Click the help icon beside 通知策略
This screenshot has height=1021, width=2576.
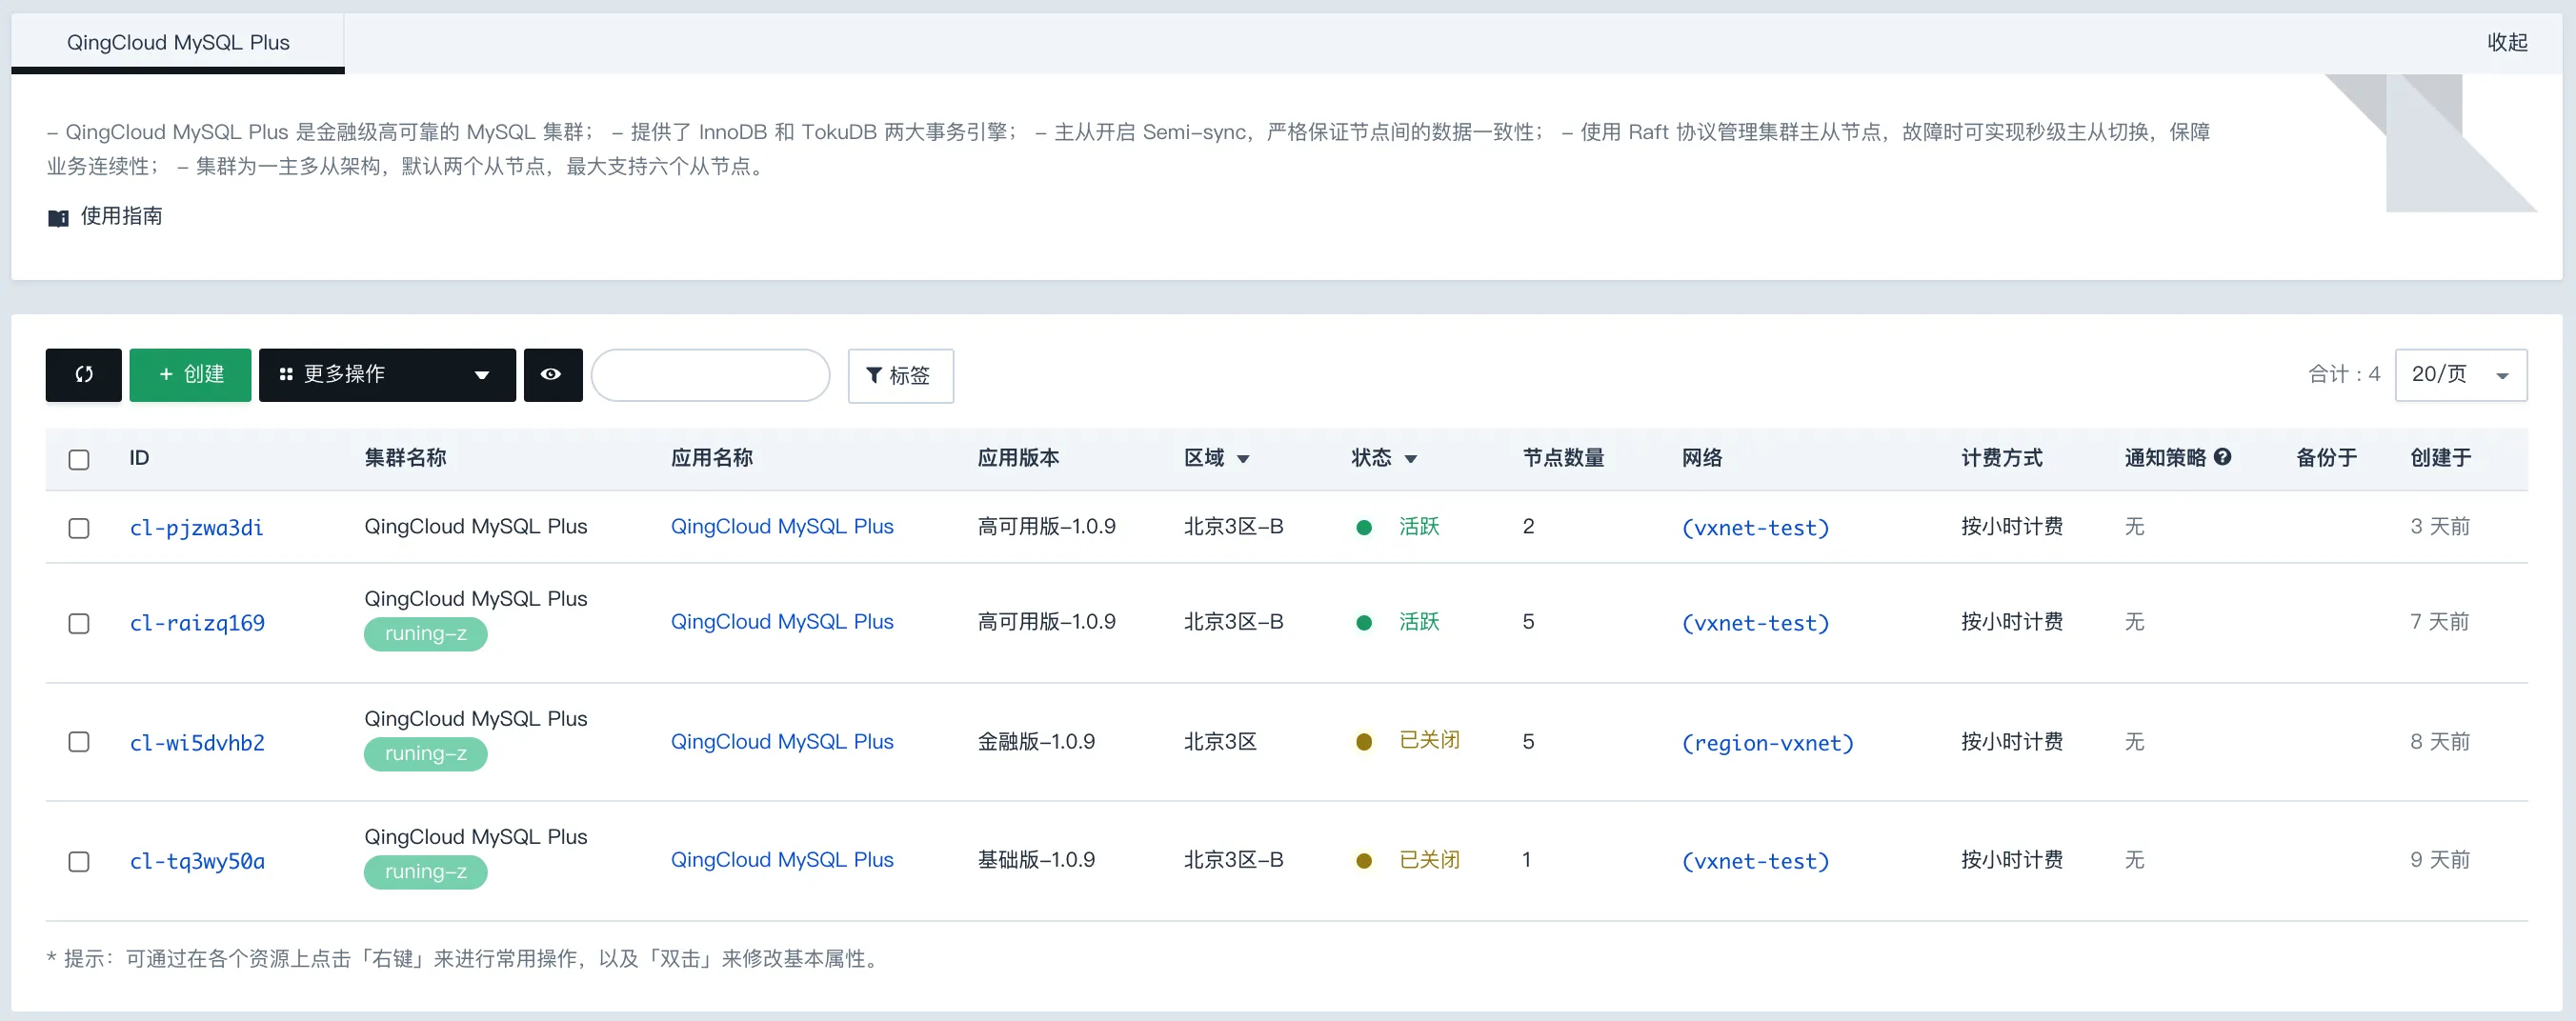2222,457
